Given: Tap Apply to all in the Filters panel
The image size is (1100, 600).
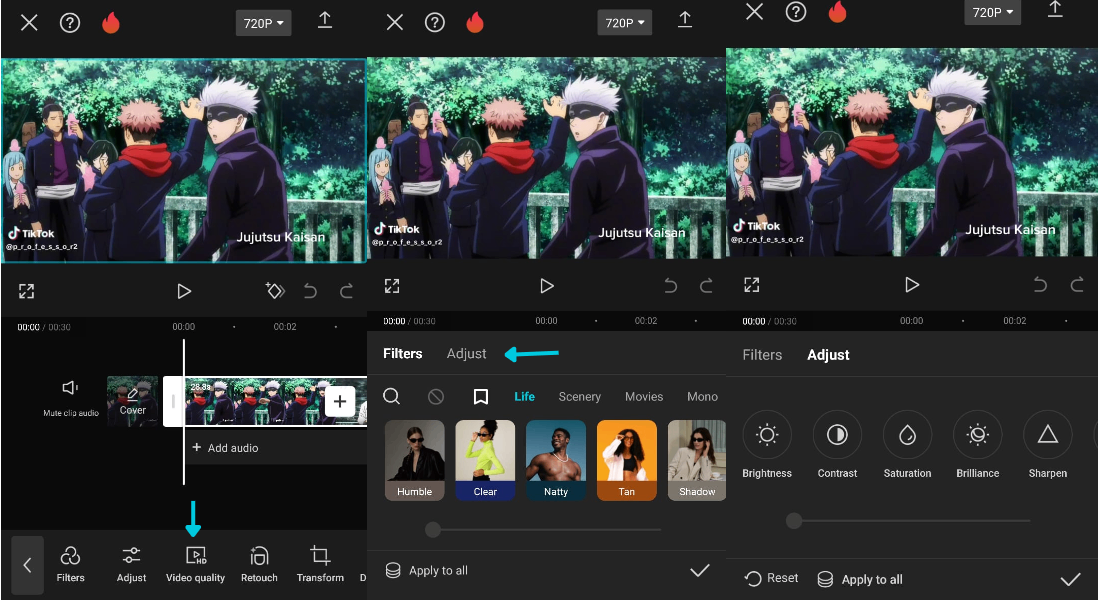Looking at the screenshot, I should 427,571.
